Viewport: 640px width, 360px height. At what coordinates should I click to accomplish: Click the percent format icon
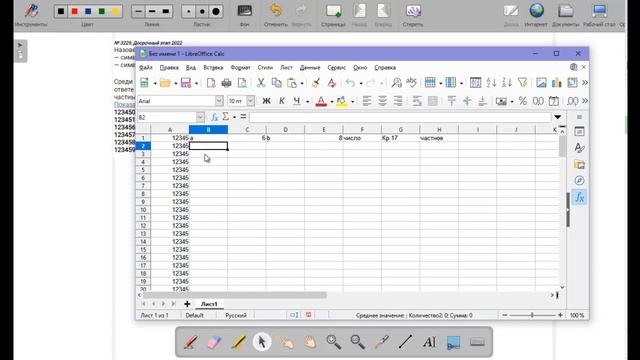pos(522,101)
